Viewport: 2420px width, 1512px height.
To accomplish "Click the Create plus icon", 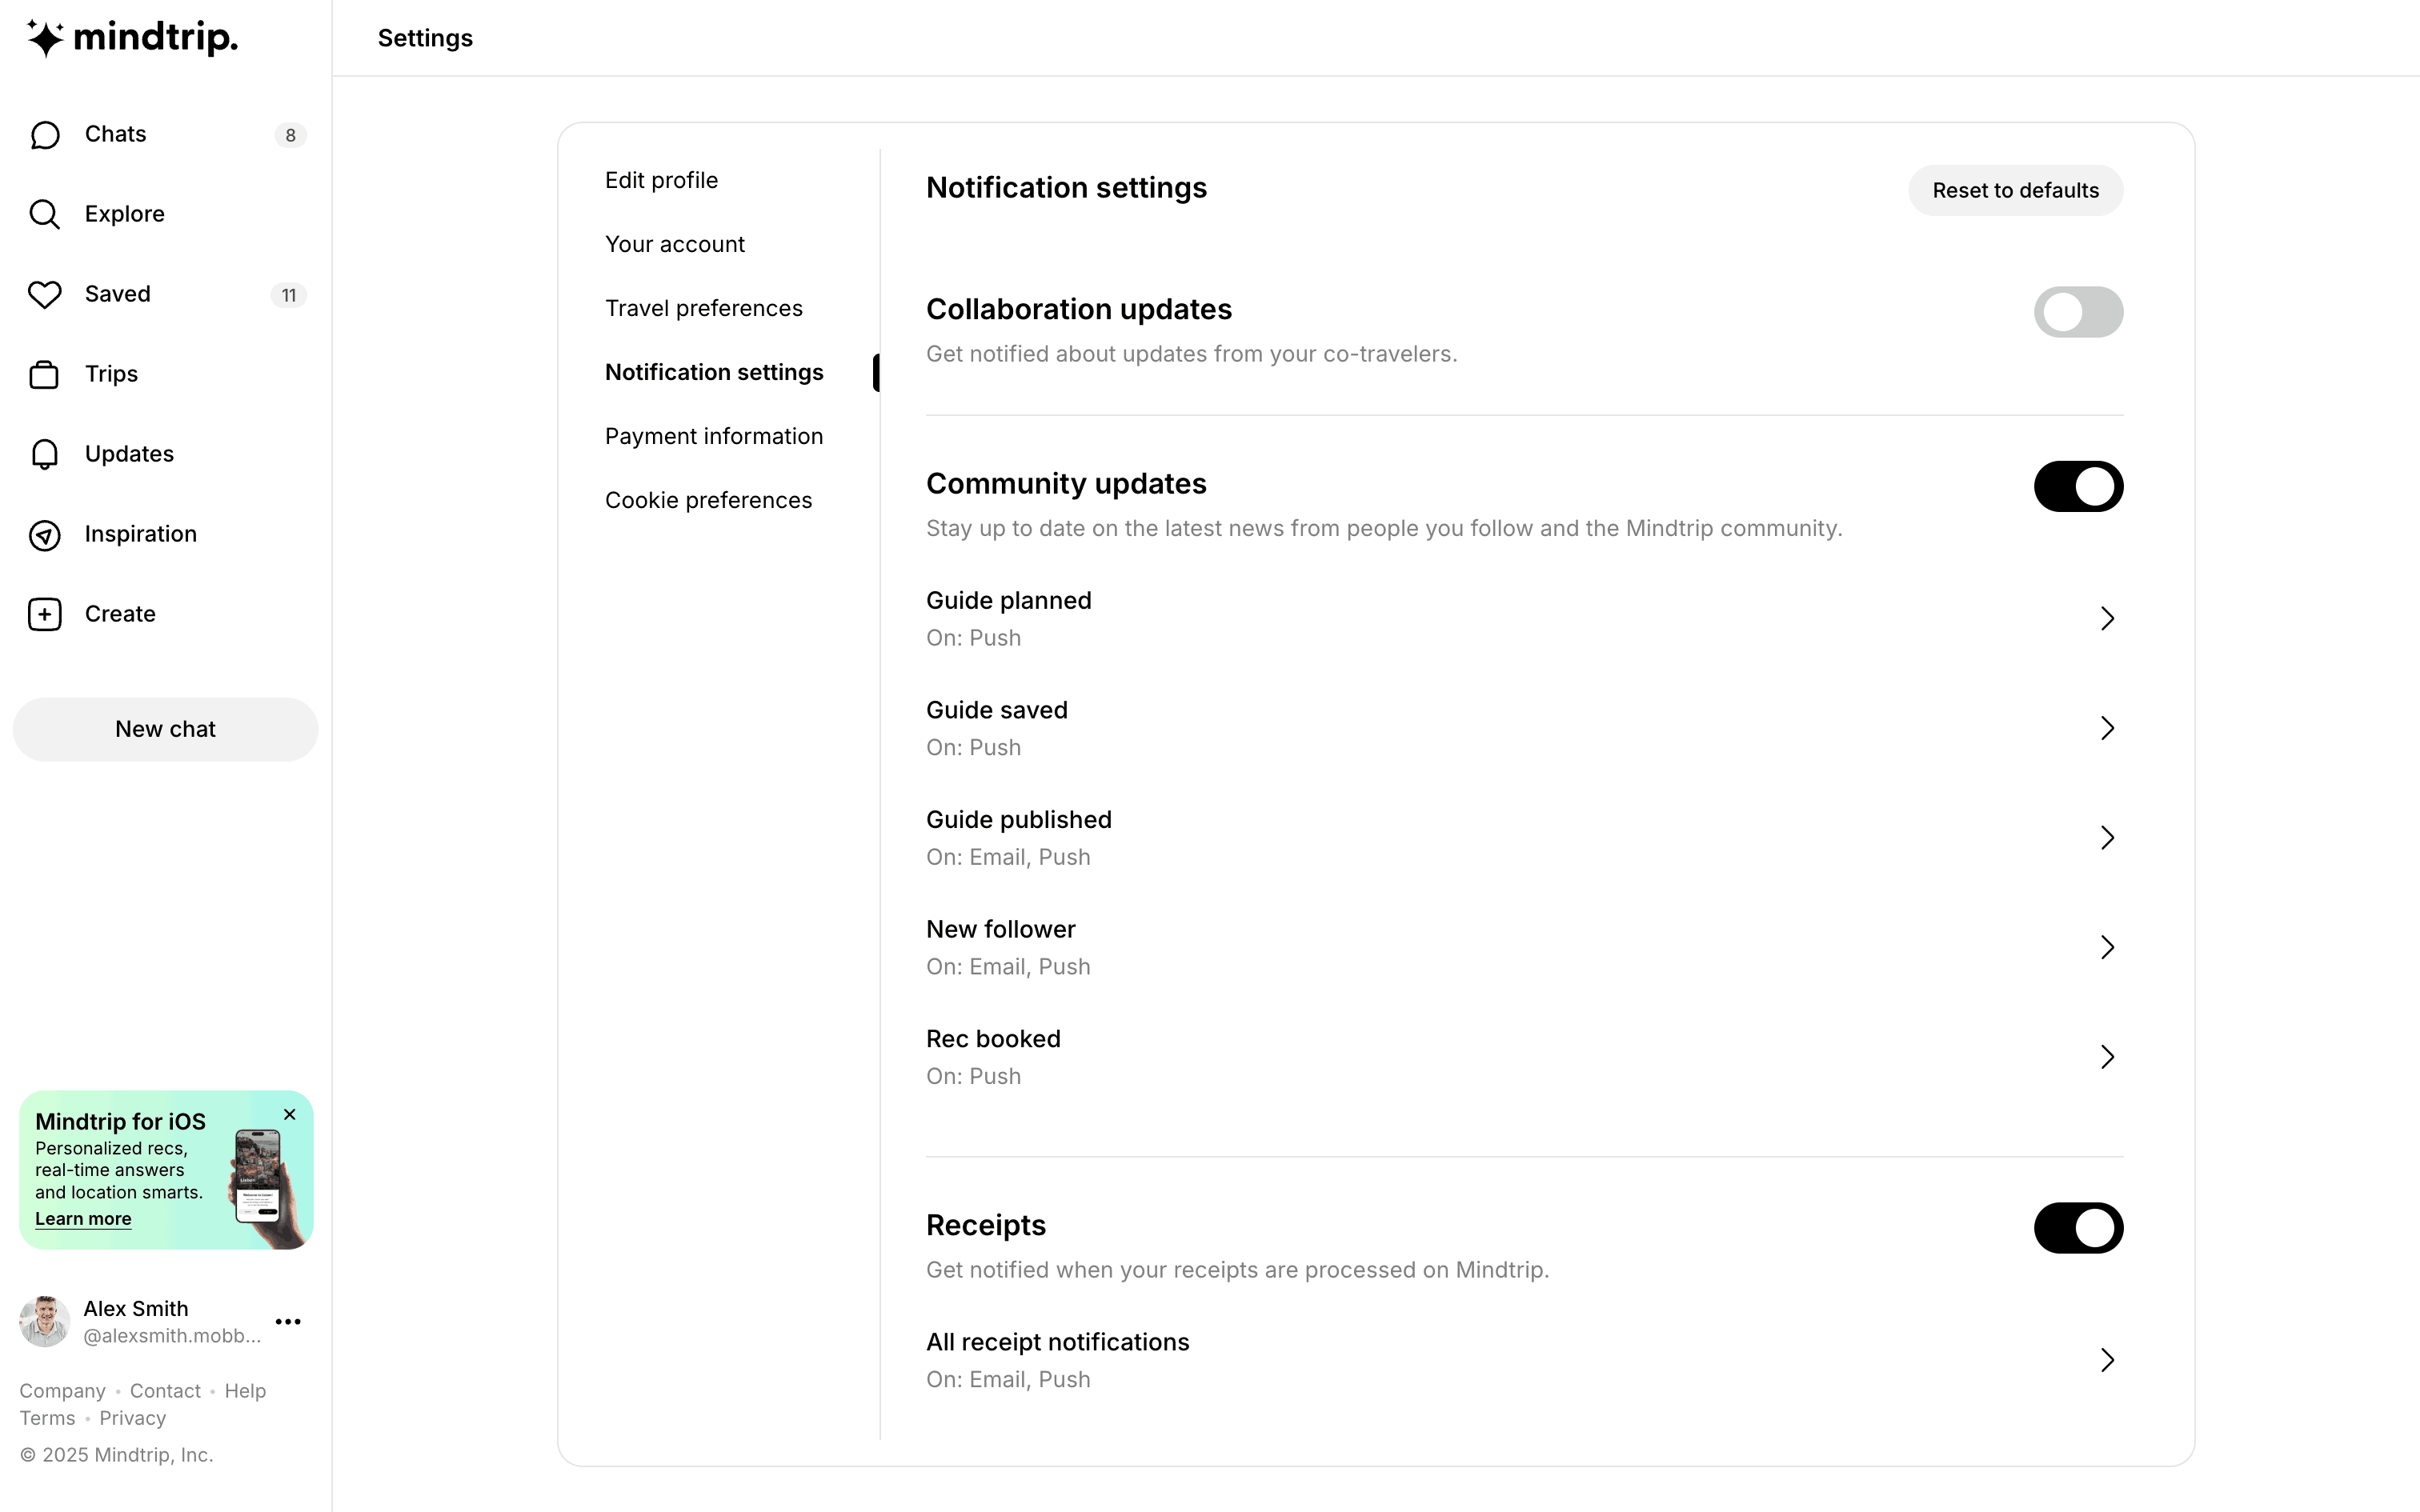I will tap(45, 614).
